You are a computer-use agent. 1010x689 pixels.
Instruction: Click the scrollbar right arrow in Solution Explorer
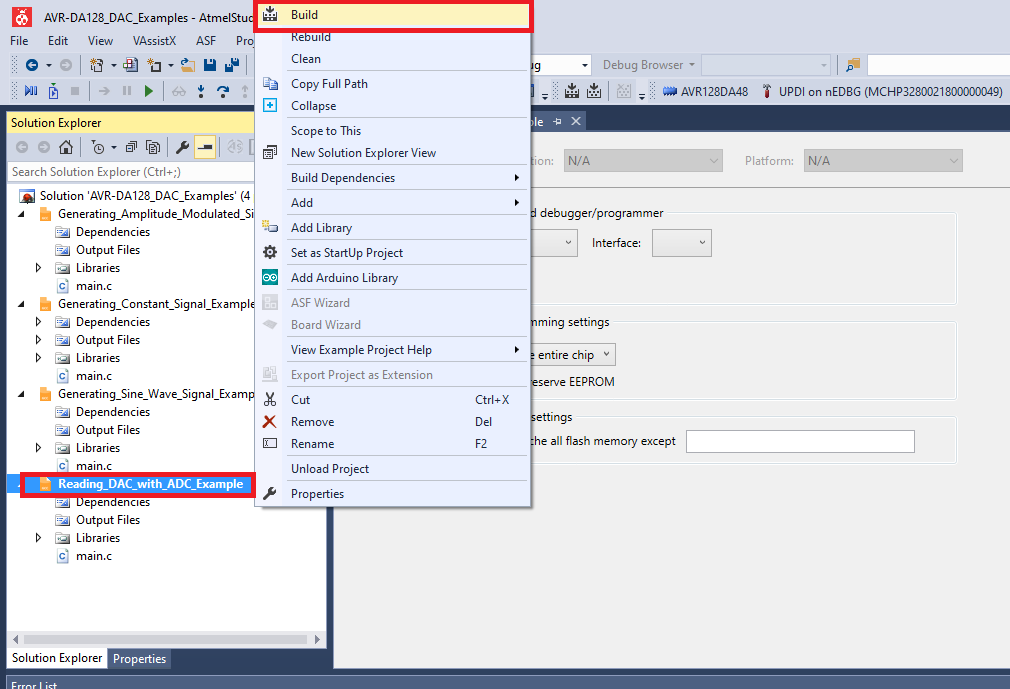pos(317,639)
